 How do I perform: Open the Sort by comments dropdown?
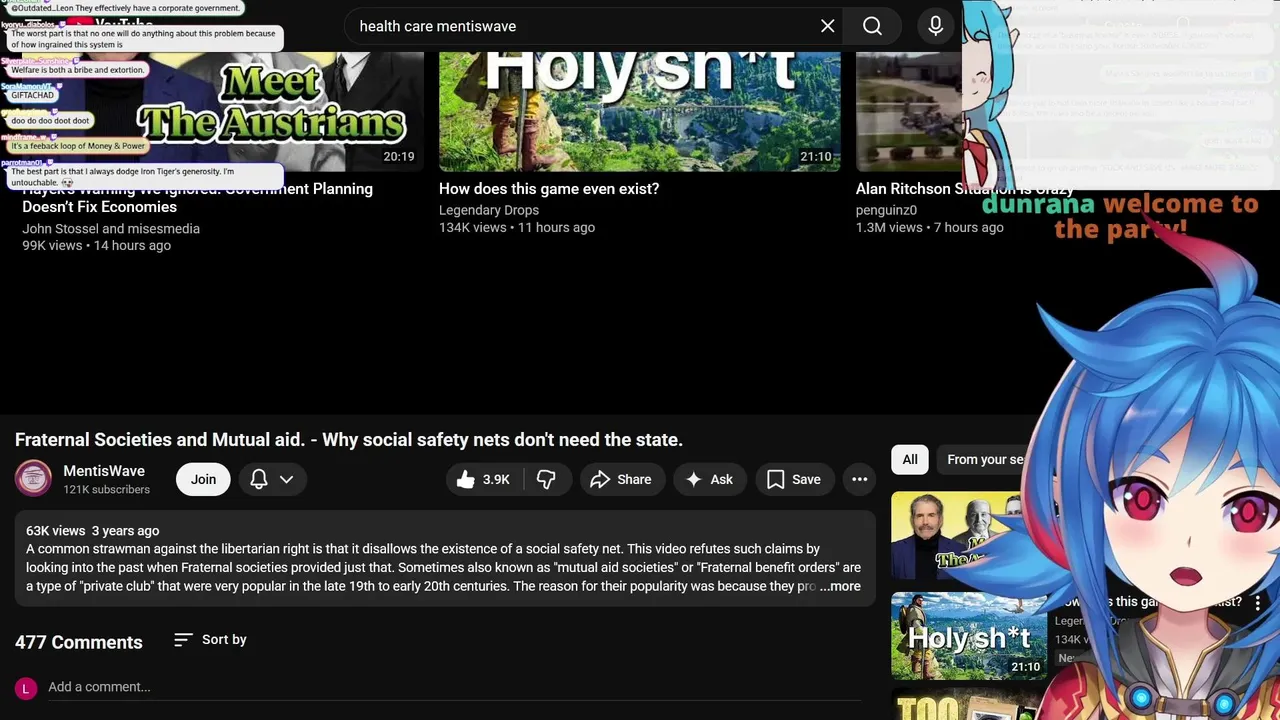tap(210, 640)
